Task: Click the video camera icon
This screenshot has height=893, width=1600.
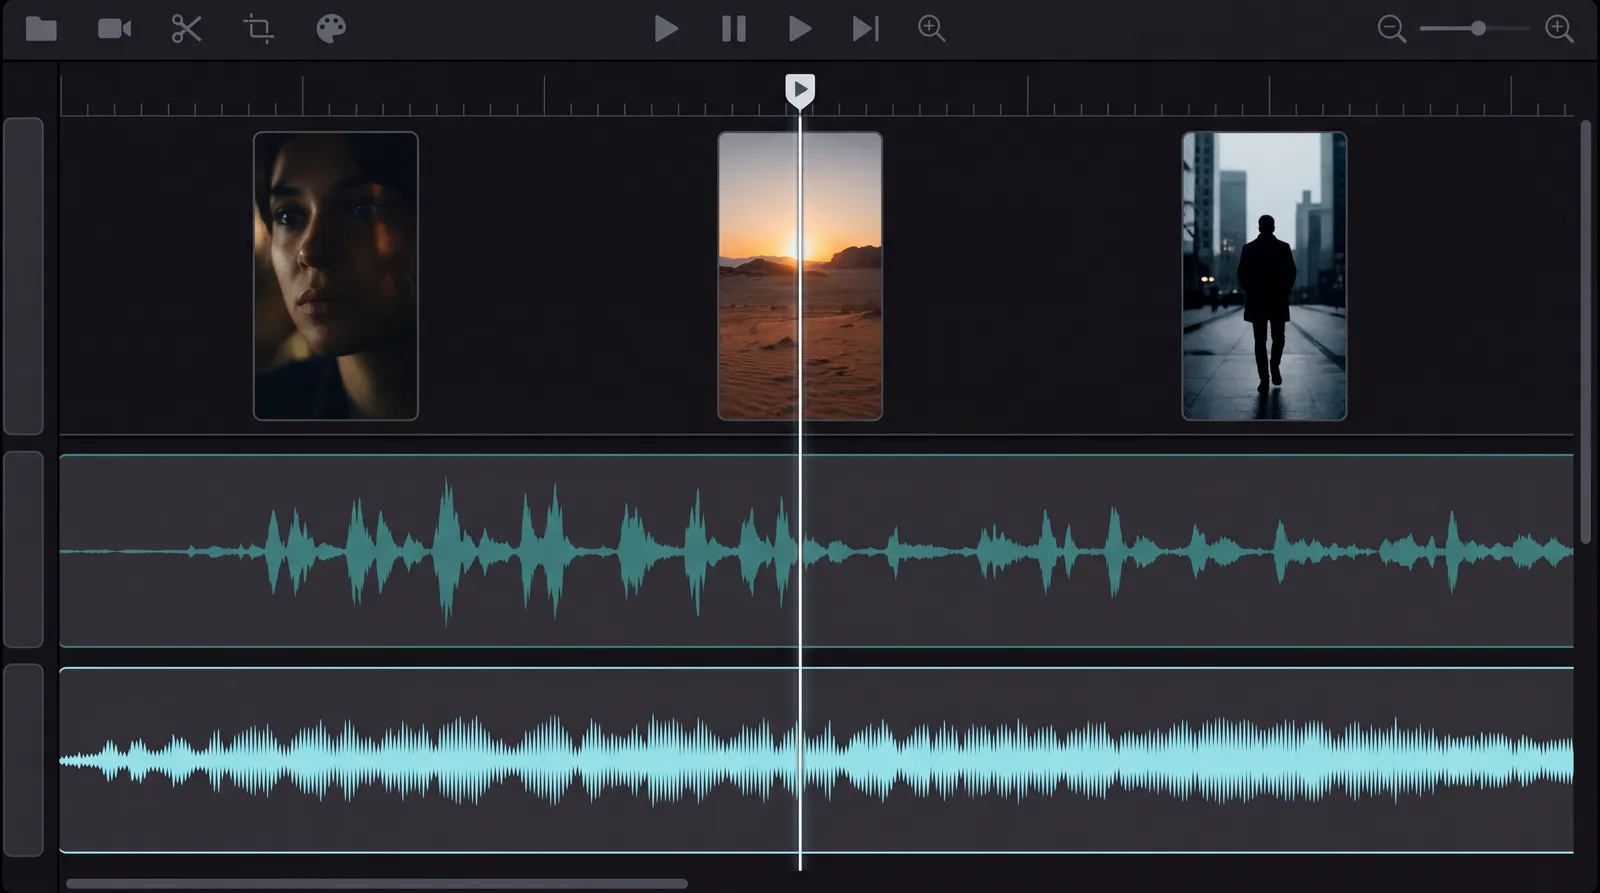Action: tap(114, 28)
